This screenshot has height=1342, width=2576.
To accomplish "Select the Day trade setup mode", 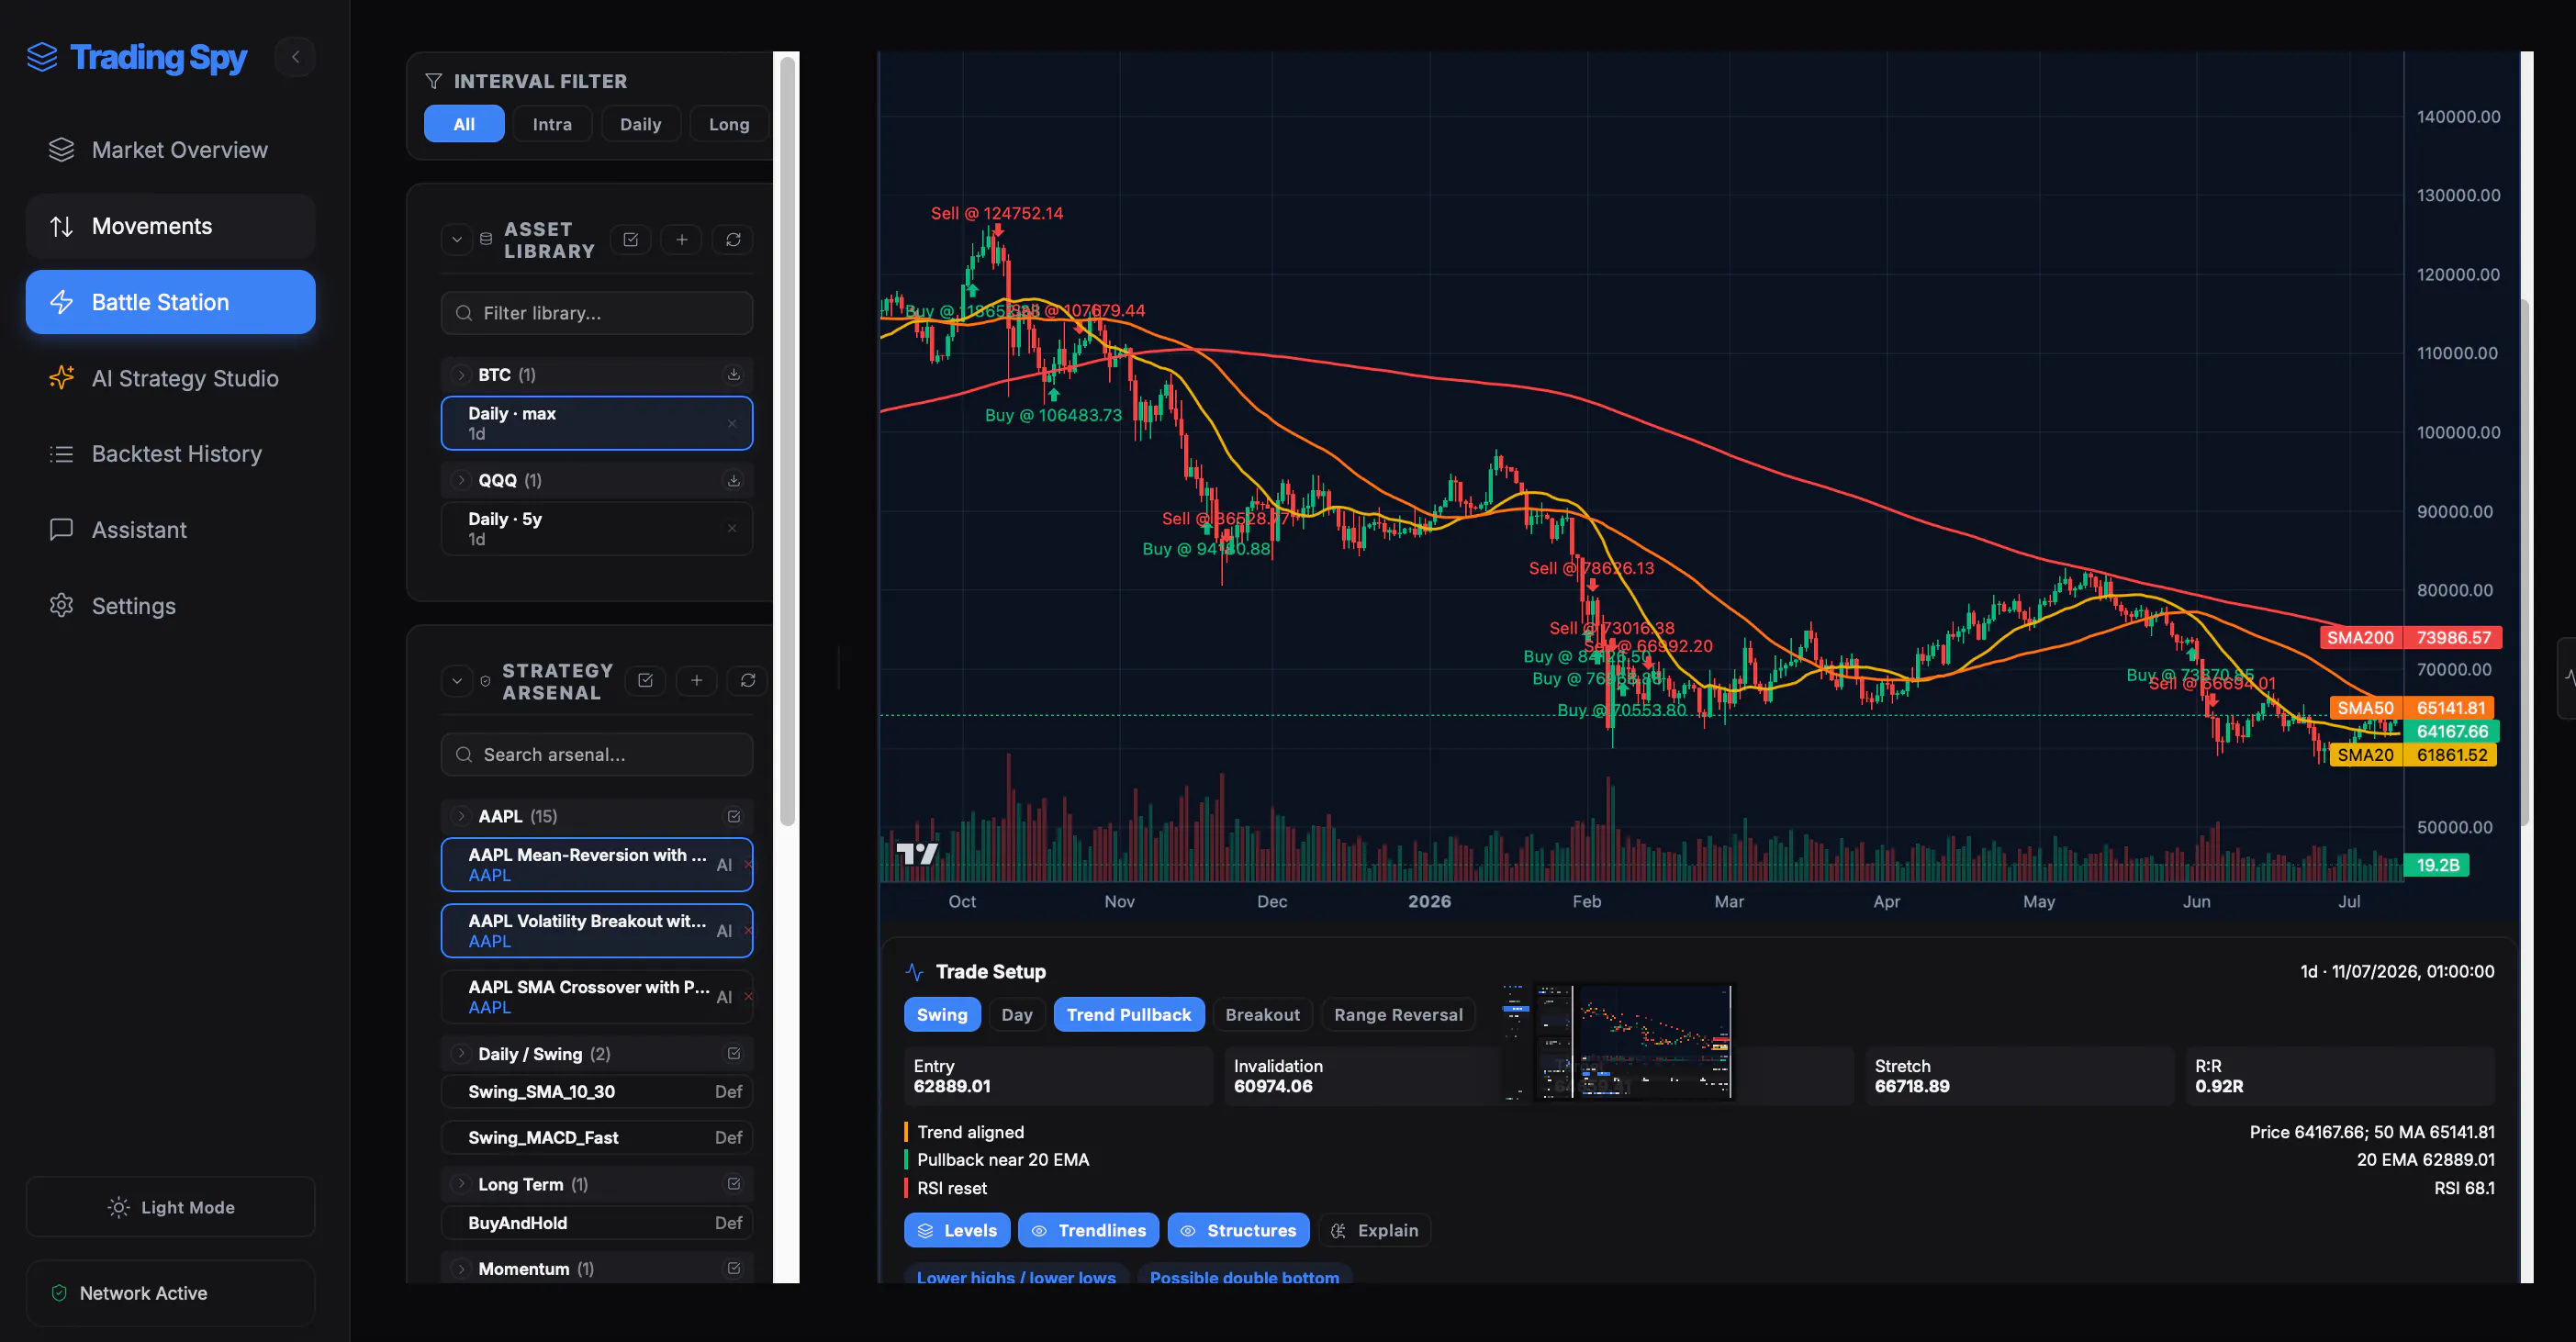I will pos(1017,1015).
